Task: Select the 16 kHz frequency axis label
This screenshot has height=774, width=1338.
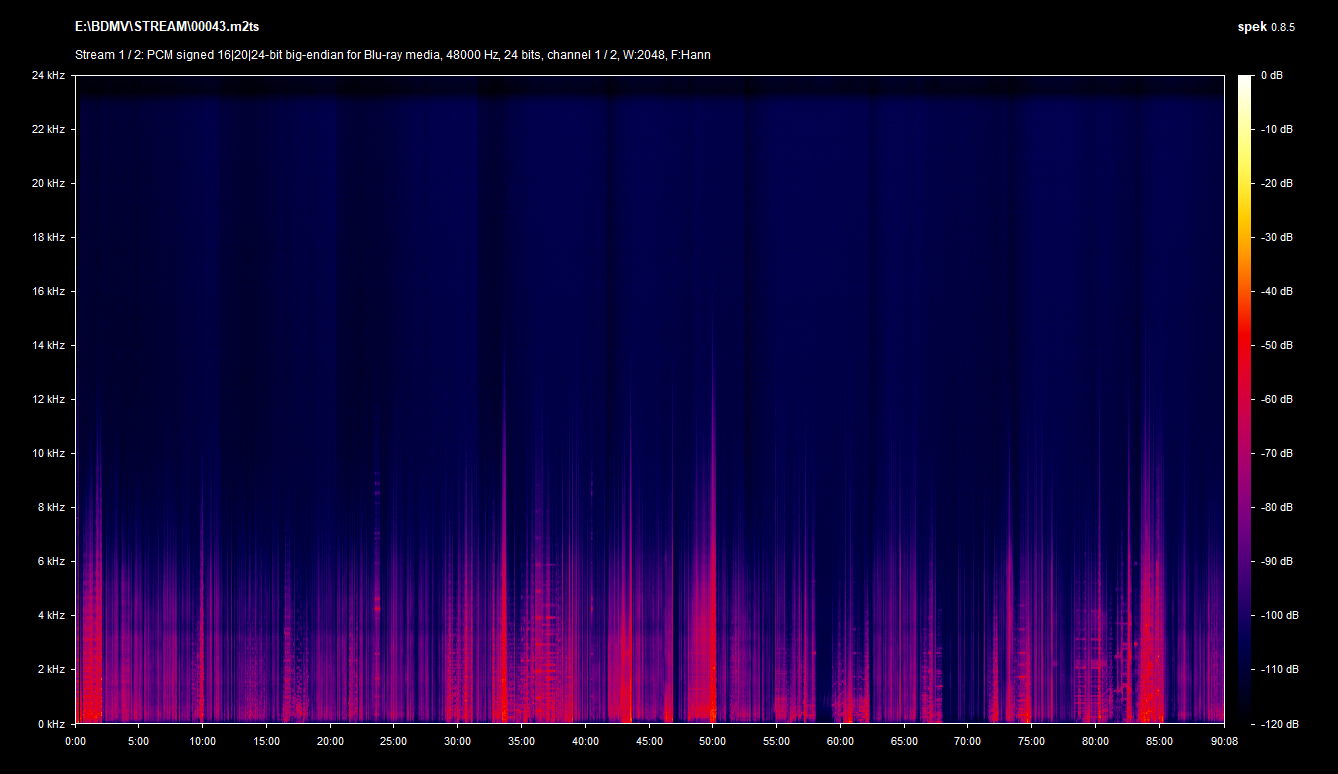Action: (48, 292)
